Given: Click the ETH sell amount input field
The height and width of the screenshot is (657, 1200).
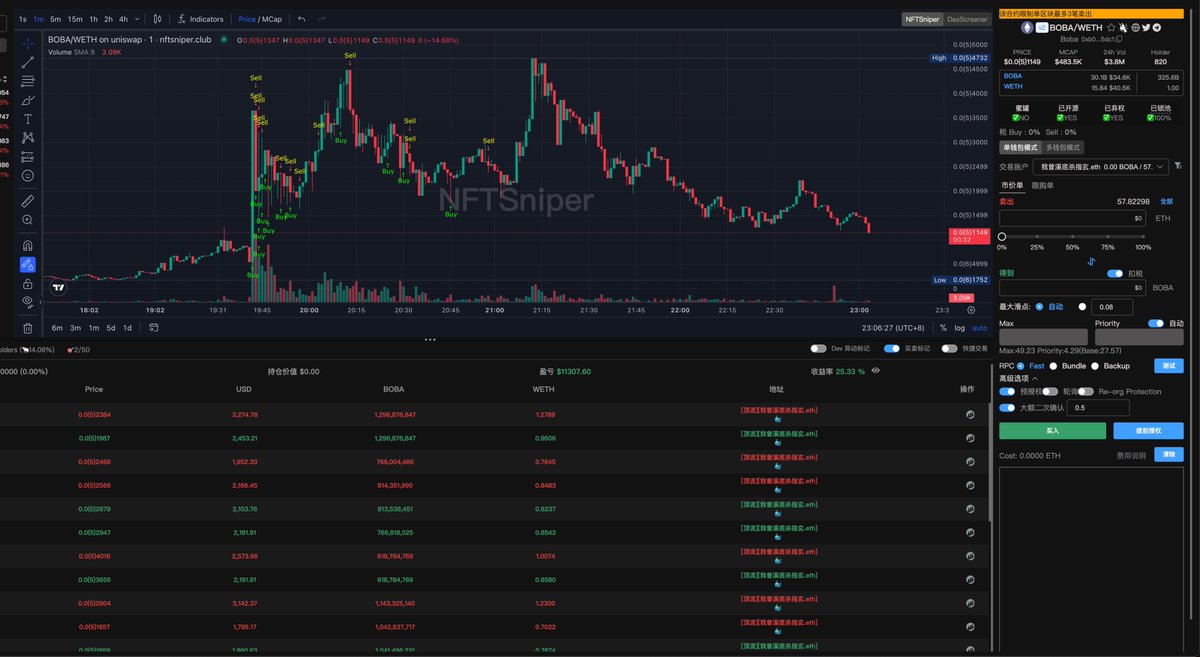Looking at the screenshot, I should [1072, 217].
